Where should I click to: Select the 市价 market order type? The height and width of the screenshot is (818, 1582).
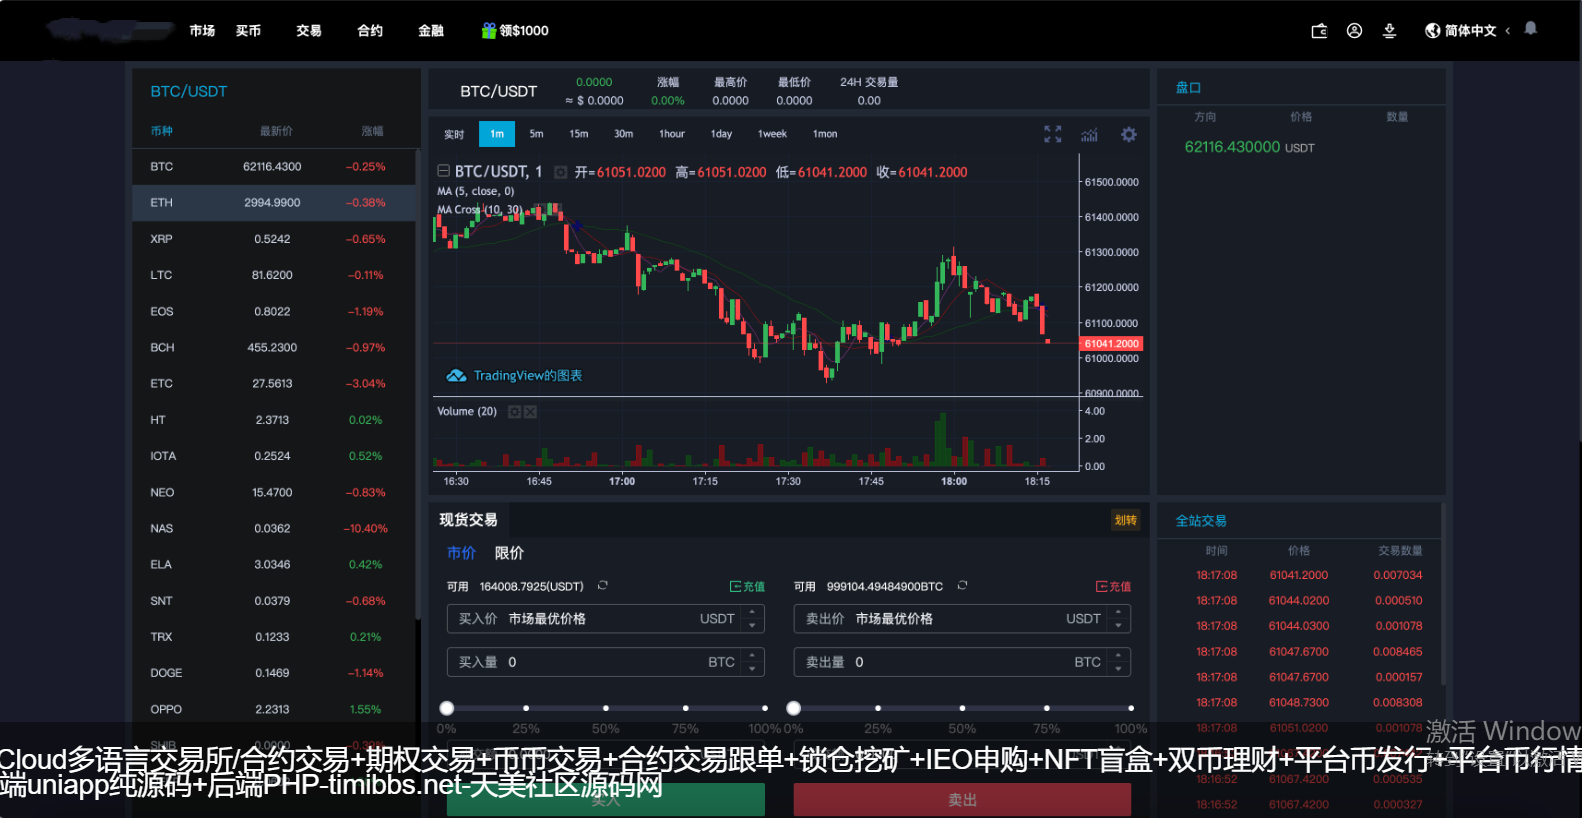pos(461,553)
